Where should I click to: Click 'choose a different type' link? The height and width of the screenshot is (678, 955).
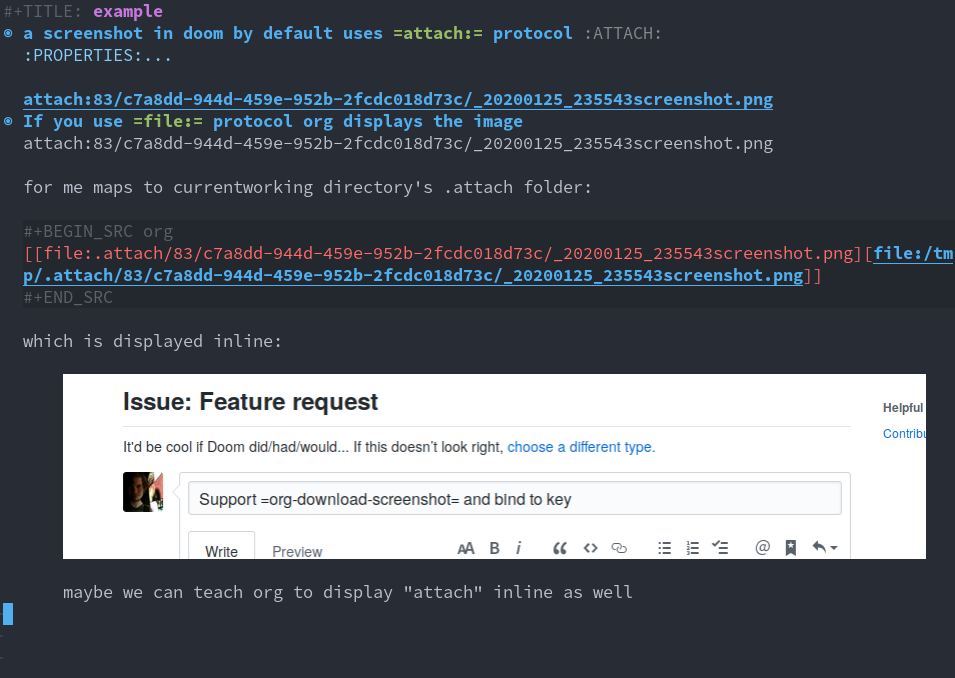(x=580, y=446)
